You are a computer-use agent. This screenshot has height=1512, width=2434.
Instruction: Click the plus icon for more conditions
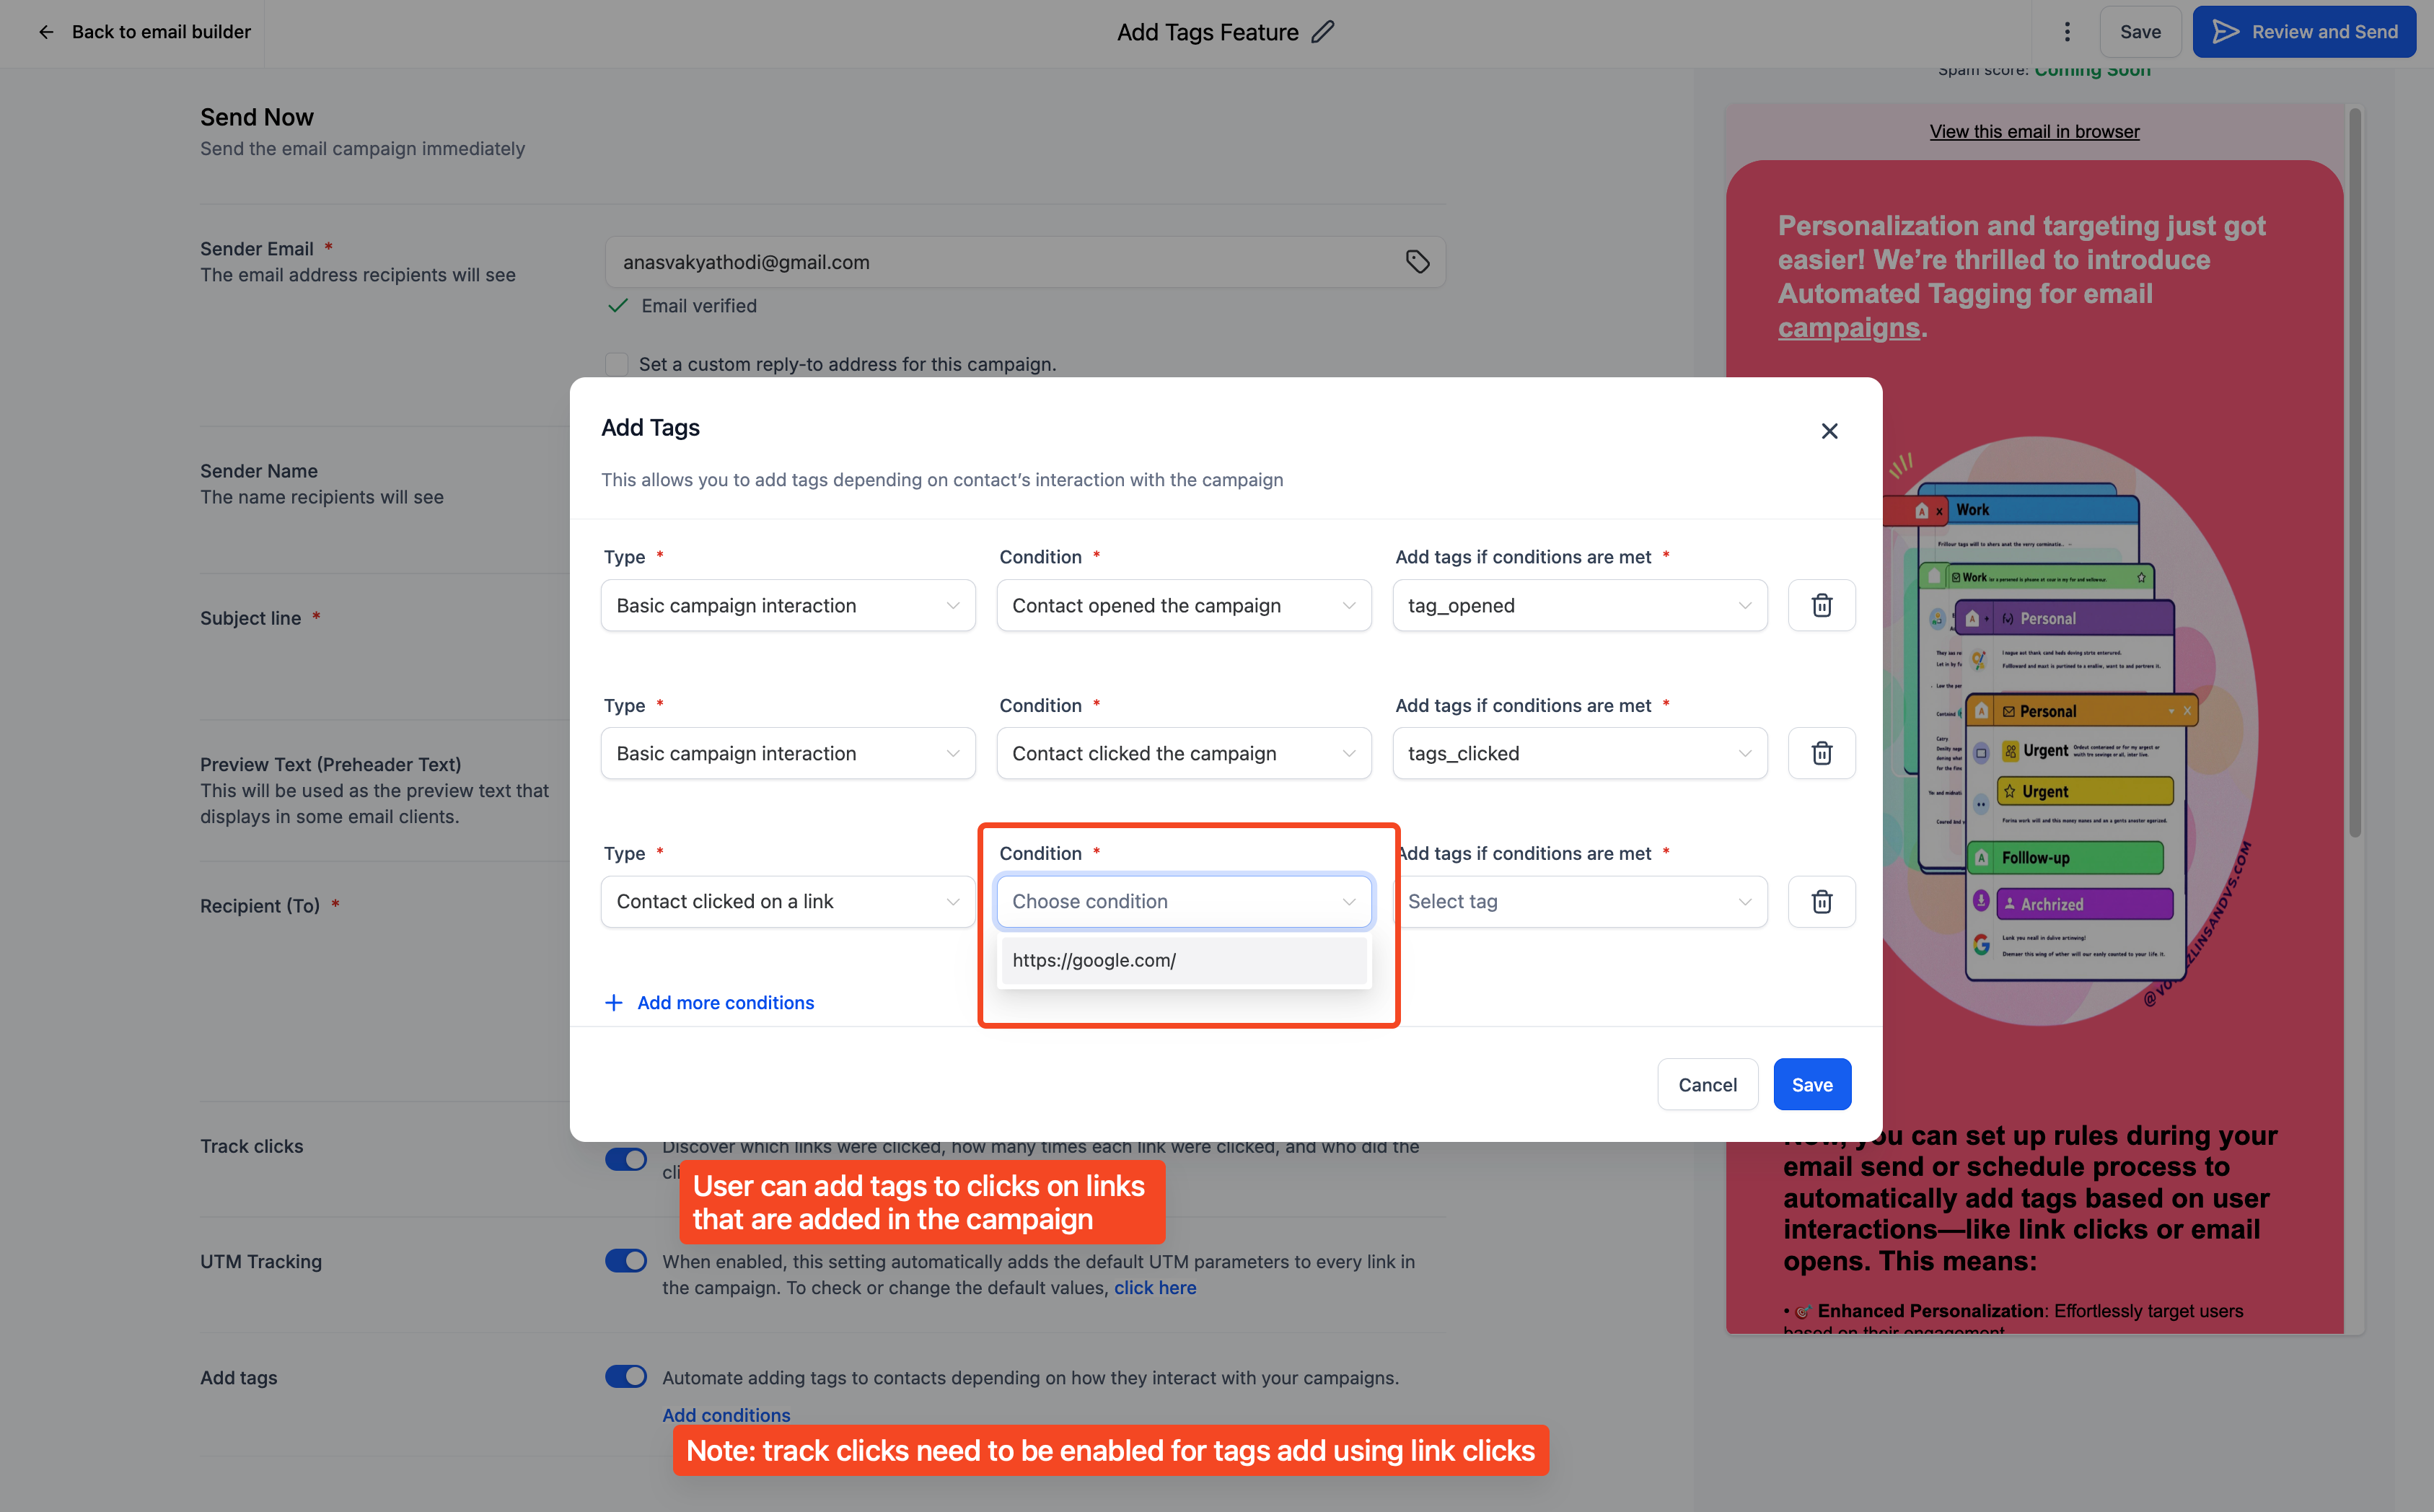614,1002
